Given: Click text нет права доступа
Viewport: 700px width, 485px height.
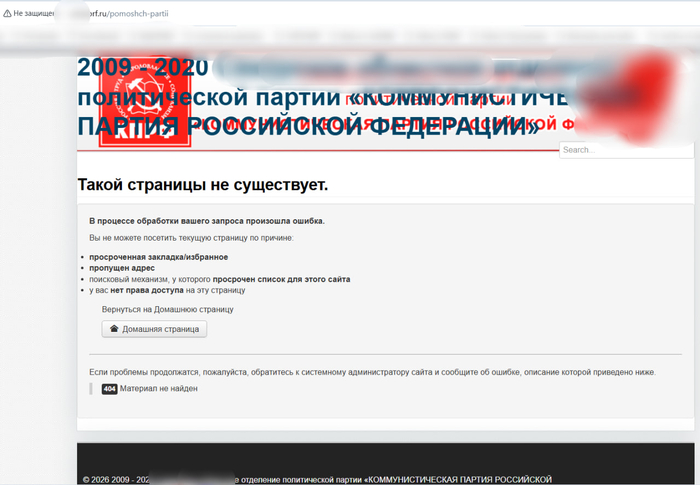Looking at the screenshot, I should tap(147, 290).
